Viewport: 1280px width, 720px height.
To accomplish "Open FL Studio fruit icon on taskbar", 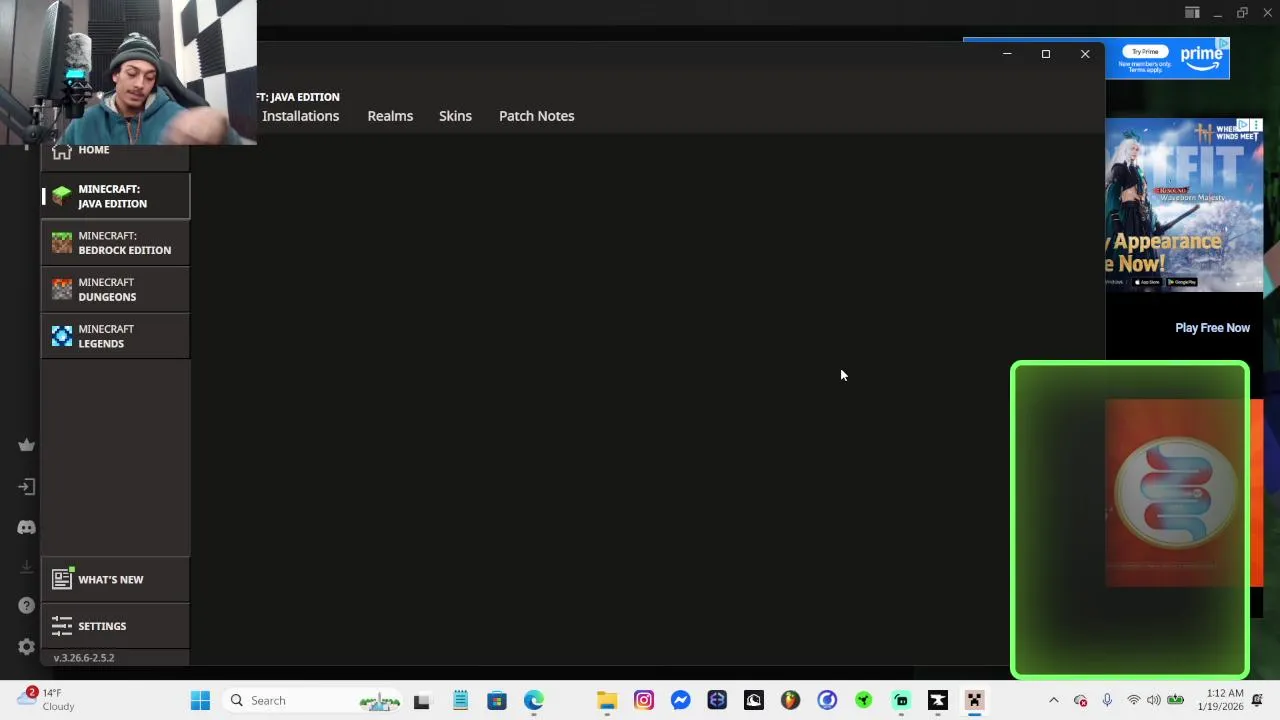I will (x=790, y=700).
